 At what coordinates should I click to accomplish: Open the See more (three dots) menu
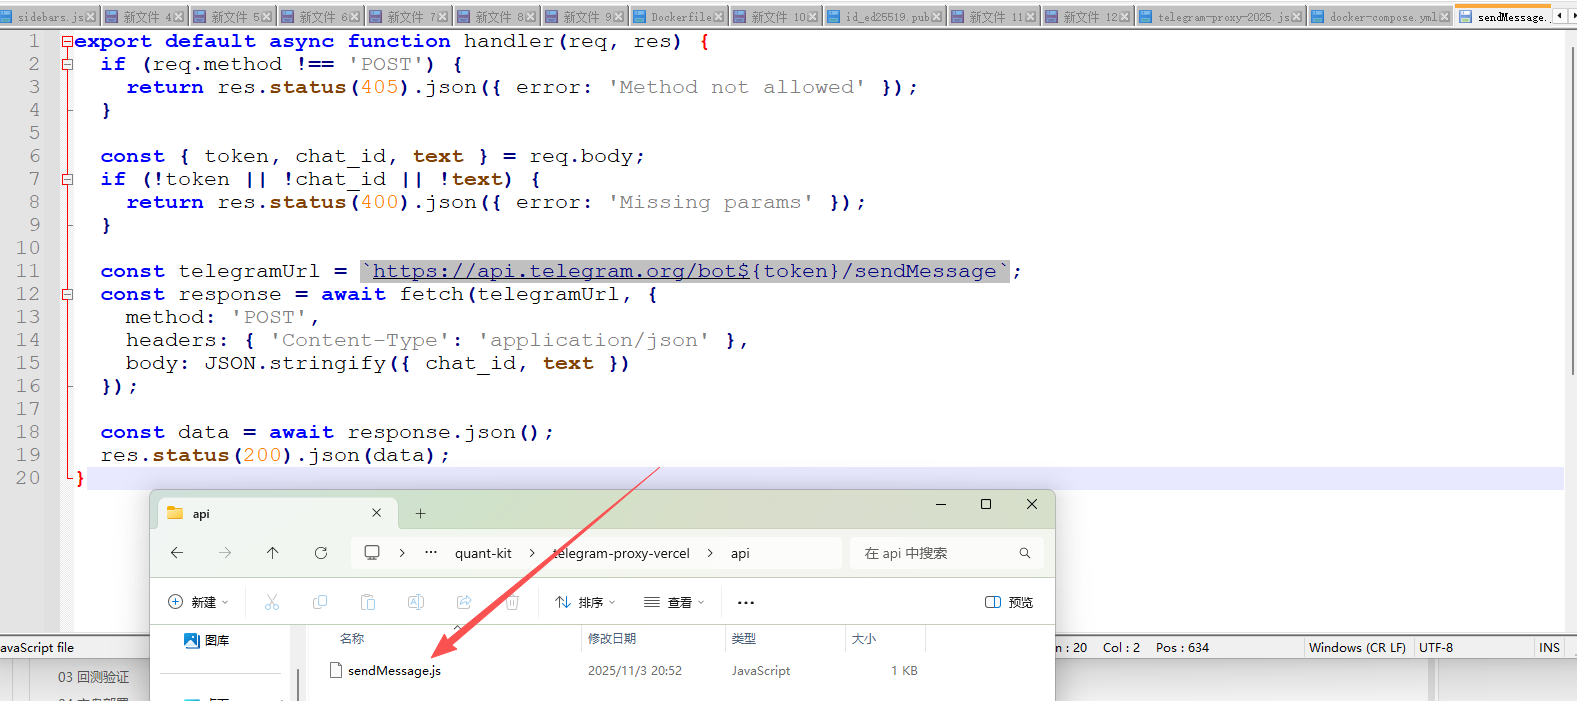745,602
